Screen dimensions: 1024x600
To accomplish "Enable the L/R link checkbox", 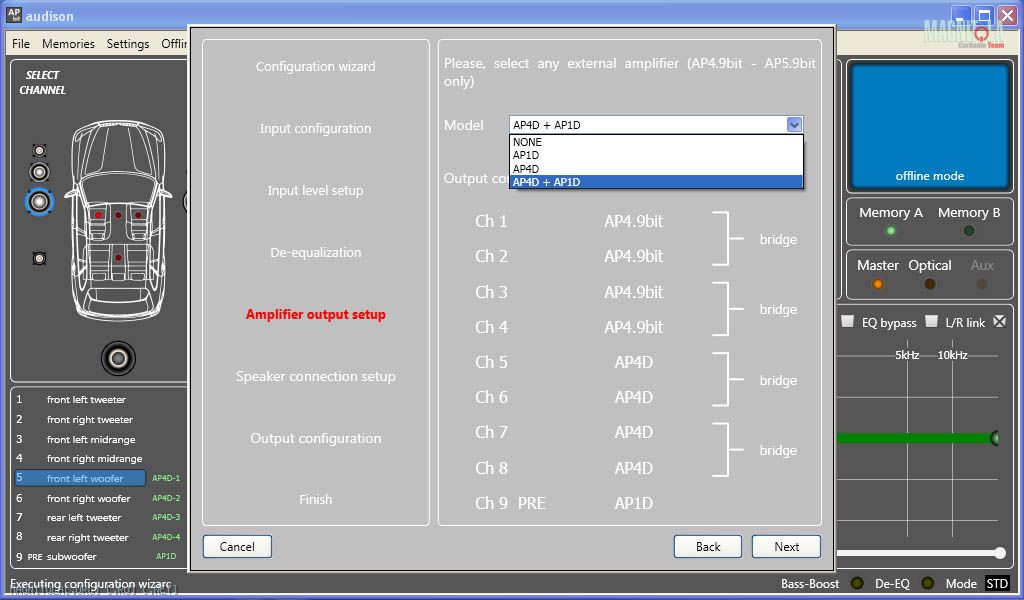I will 931,321.
